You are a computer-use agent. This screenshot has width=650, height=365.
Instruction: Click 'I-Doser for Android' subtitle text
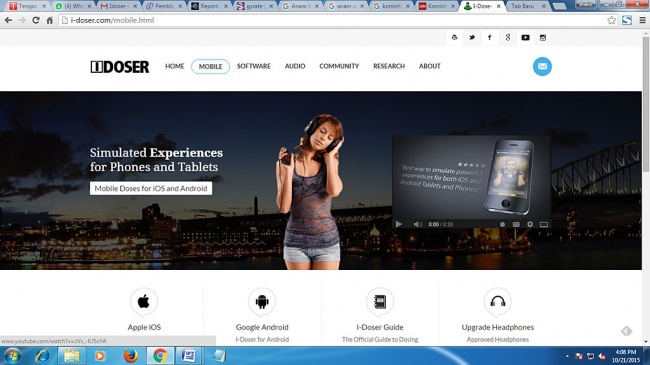pos(262,339)
